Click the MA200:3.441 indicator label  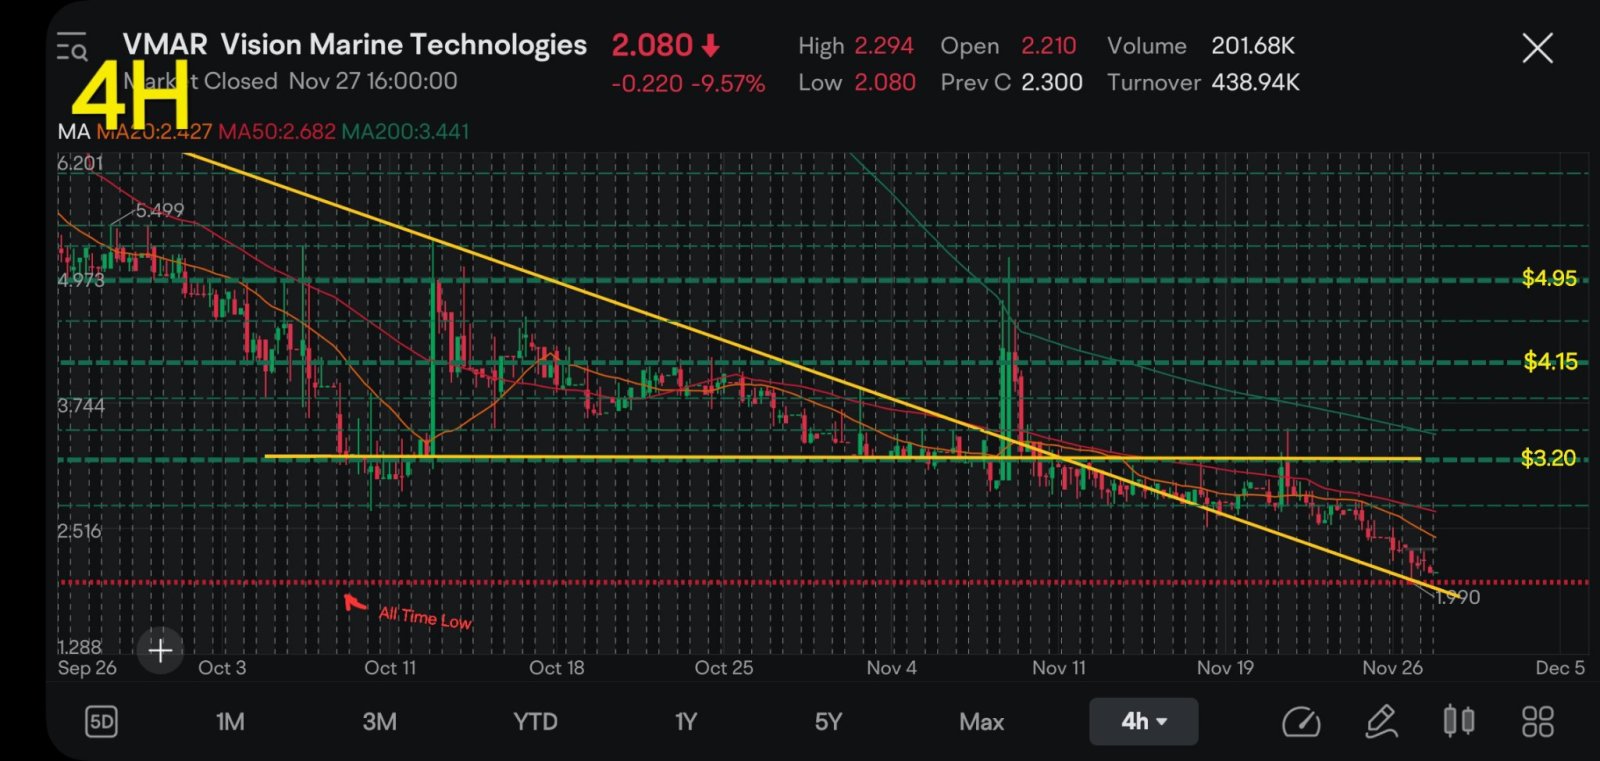[x=405, y=131]
